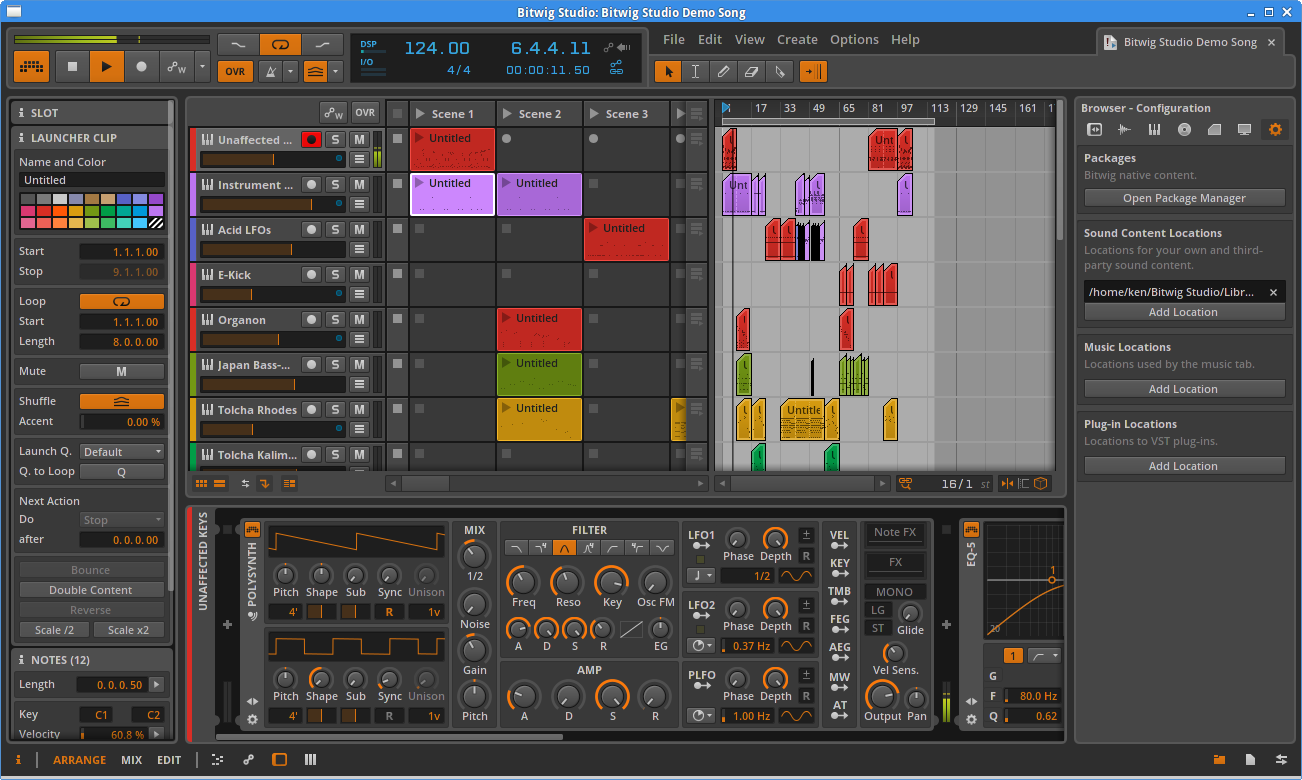This screenshot has height=780, width=1302.
Task: Select the Eraser tool
Action: (x=752, y=71)
